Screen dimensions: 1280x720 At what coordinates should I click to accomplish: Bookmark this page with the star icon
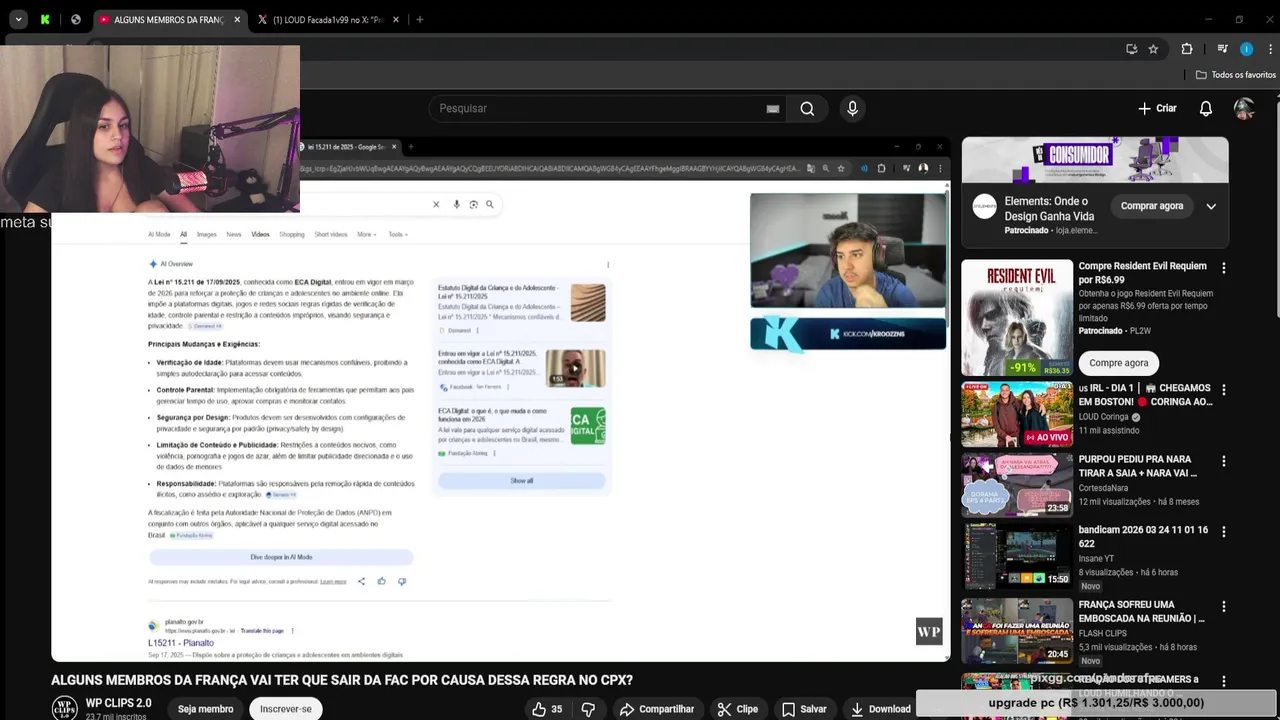(1153, 48)
